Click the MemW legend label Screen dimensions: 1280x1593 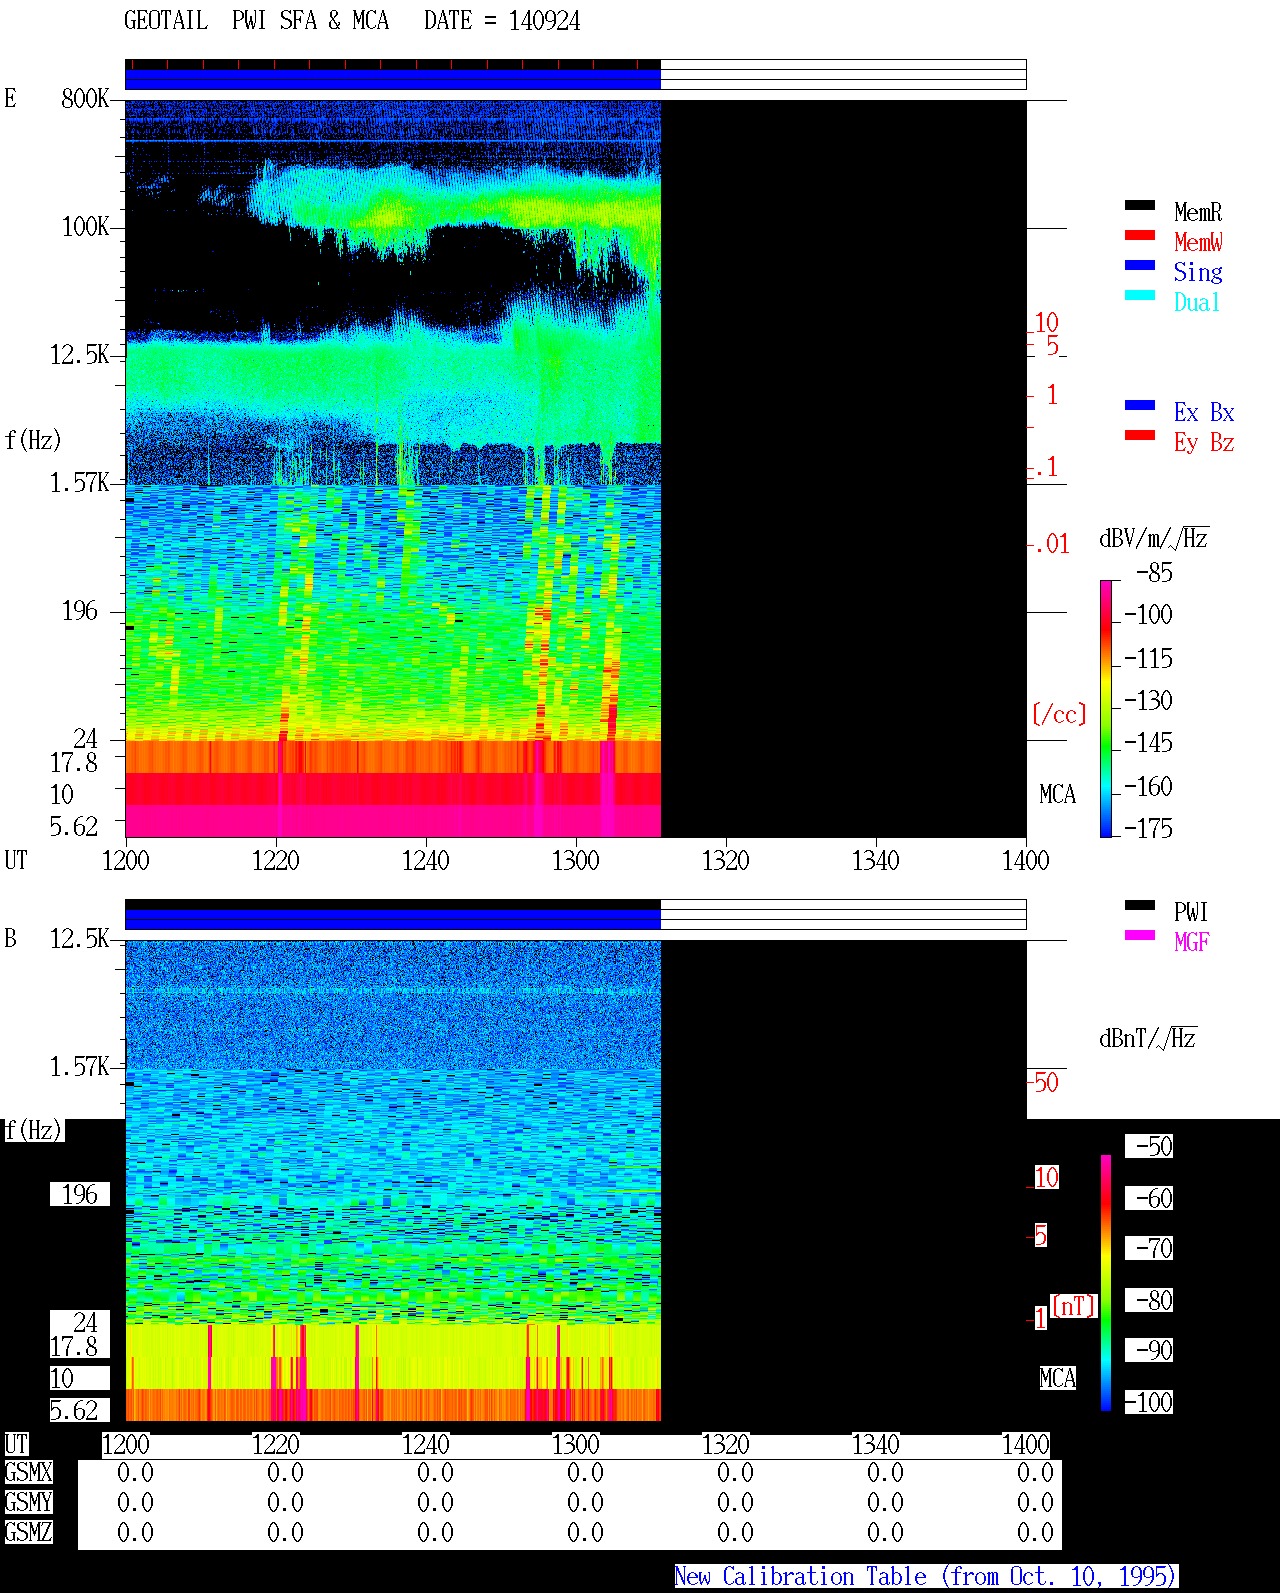[1198, 242]
